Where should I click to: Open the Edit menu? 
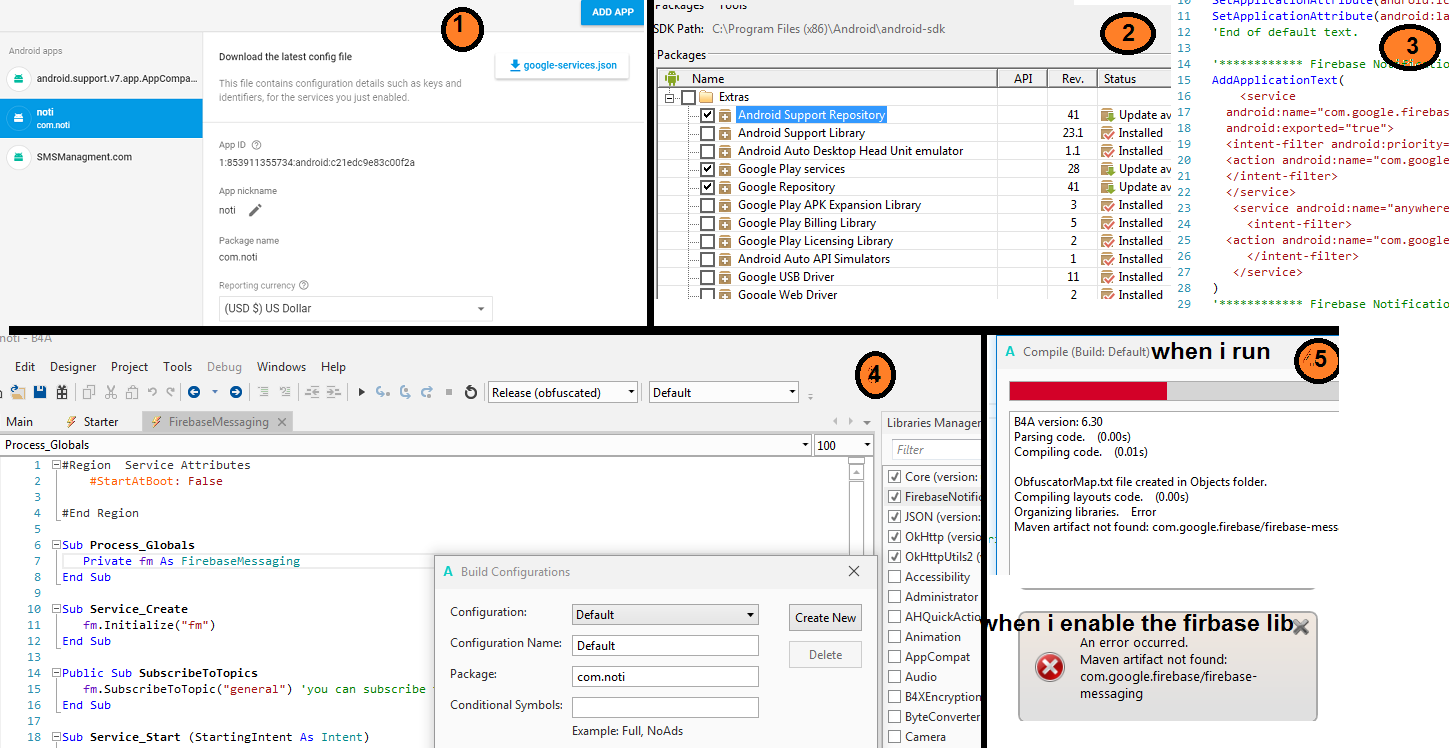25,367
